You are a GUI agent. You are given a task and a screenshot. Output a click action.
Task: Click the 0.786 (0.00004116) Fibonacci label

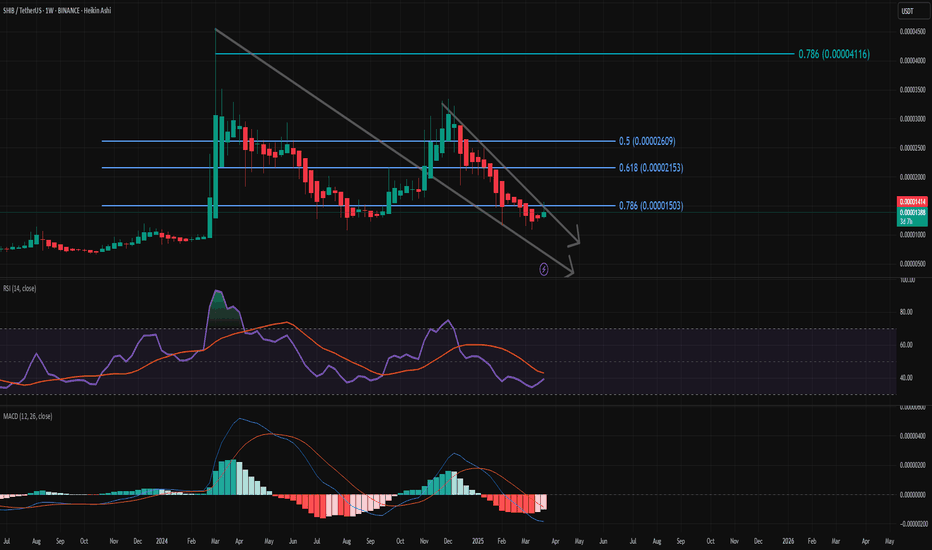pyautogui.click(x=834, y=54)
